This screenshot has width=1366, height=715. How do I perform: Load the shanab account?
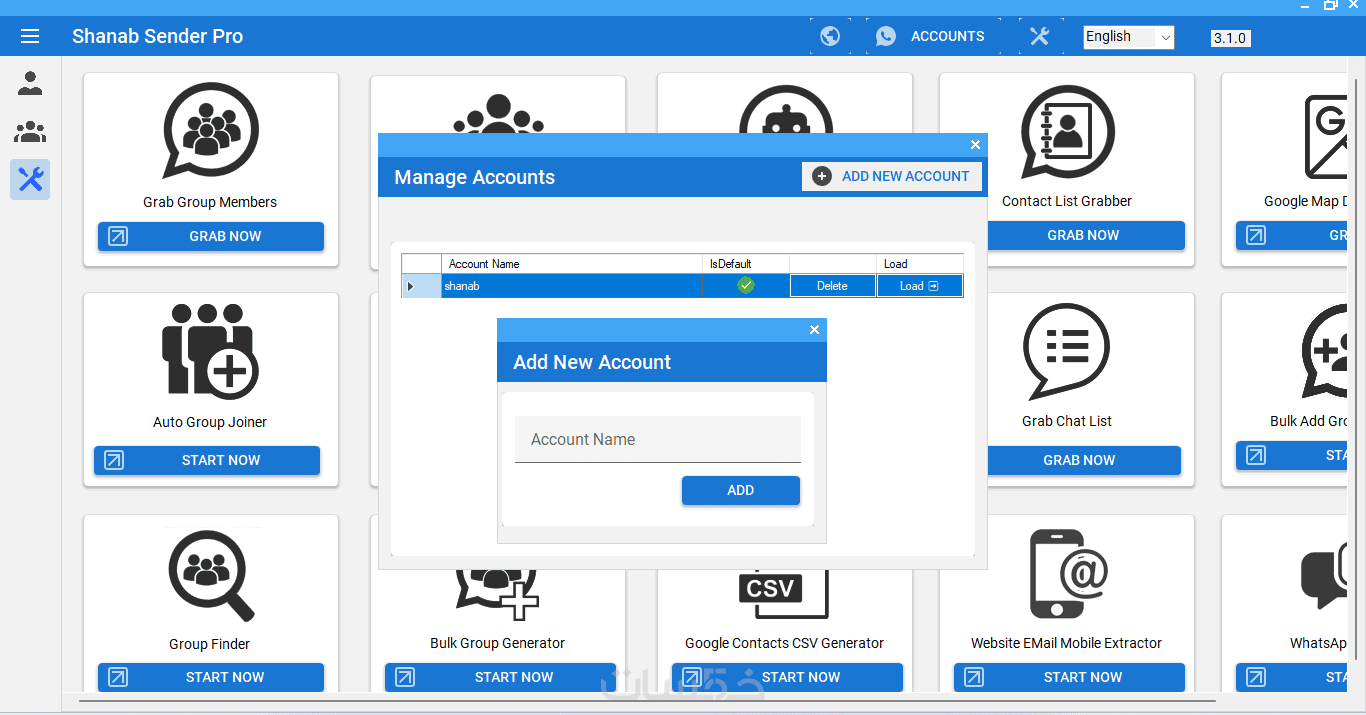click(919, 286)
